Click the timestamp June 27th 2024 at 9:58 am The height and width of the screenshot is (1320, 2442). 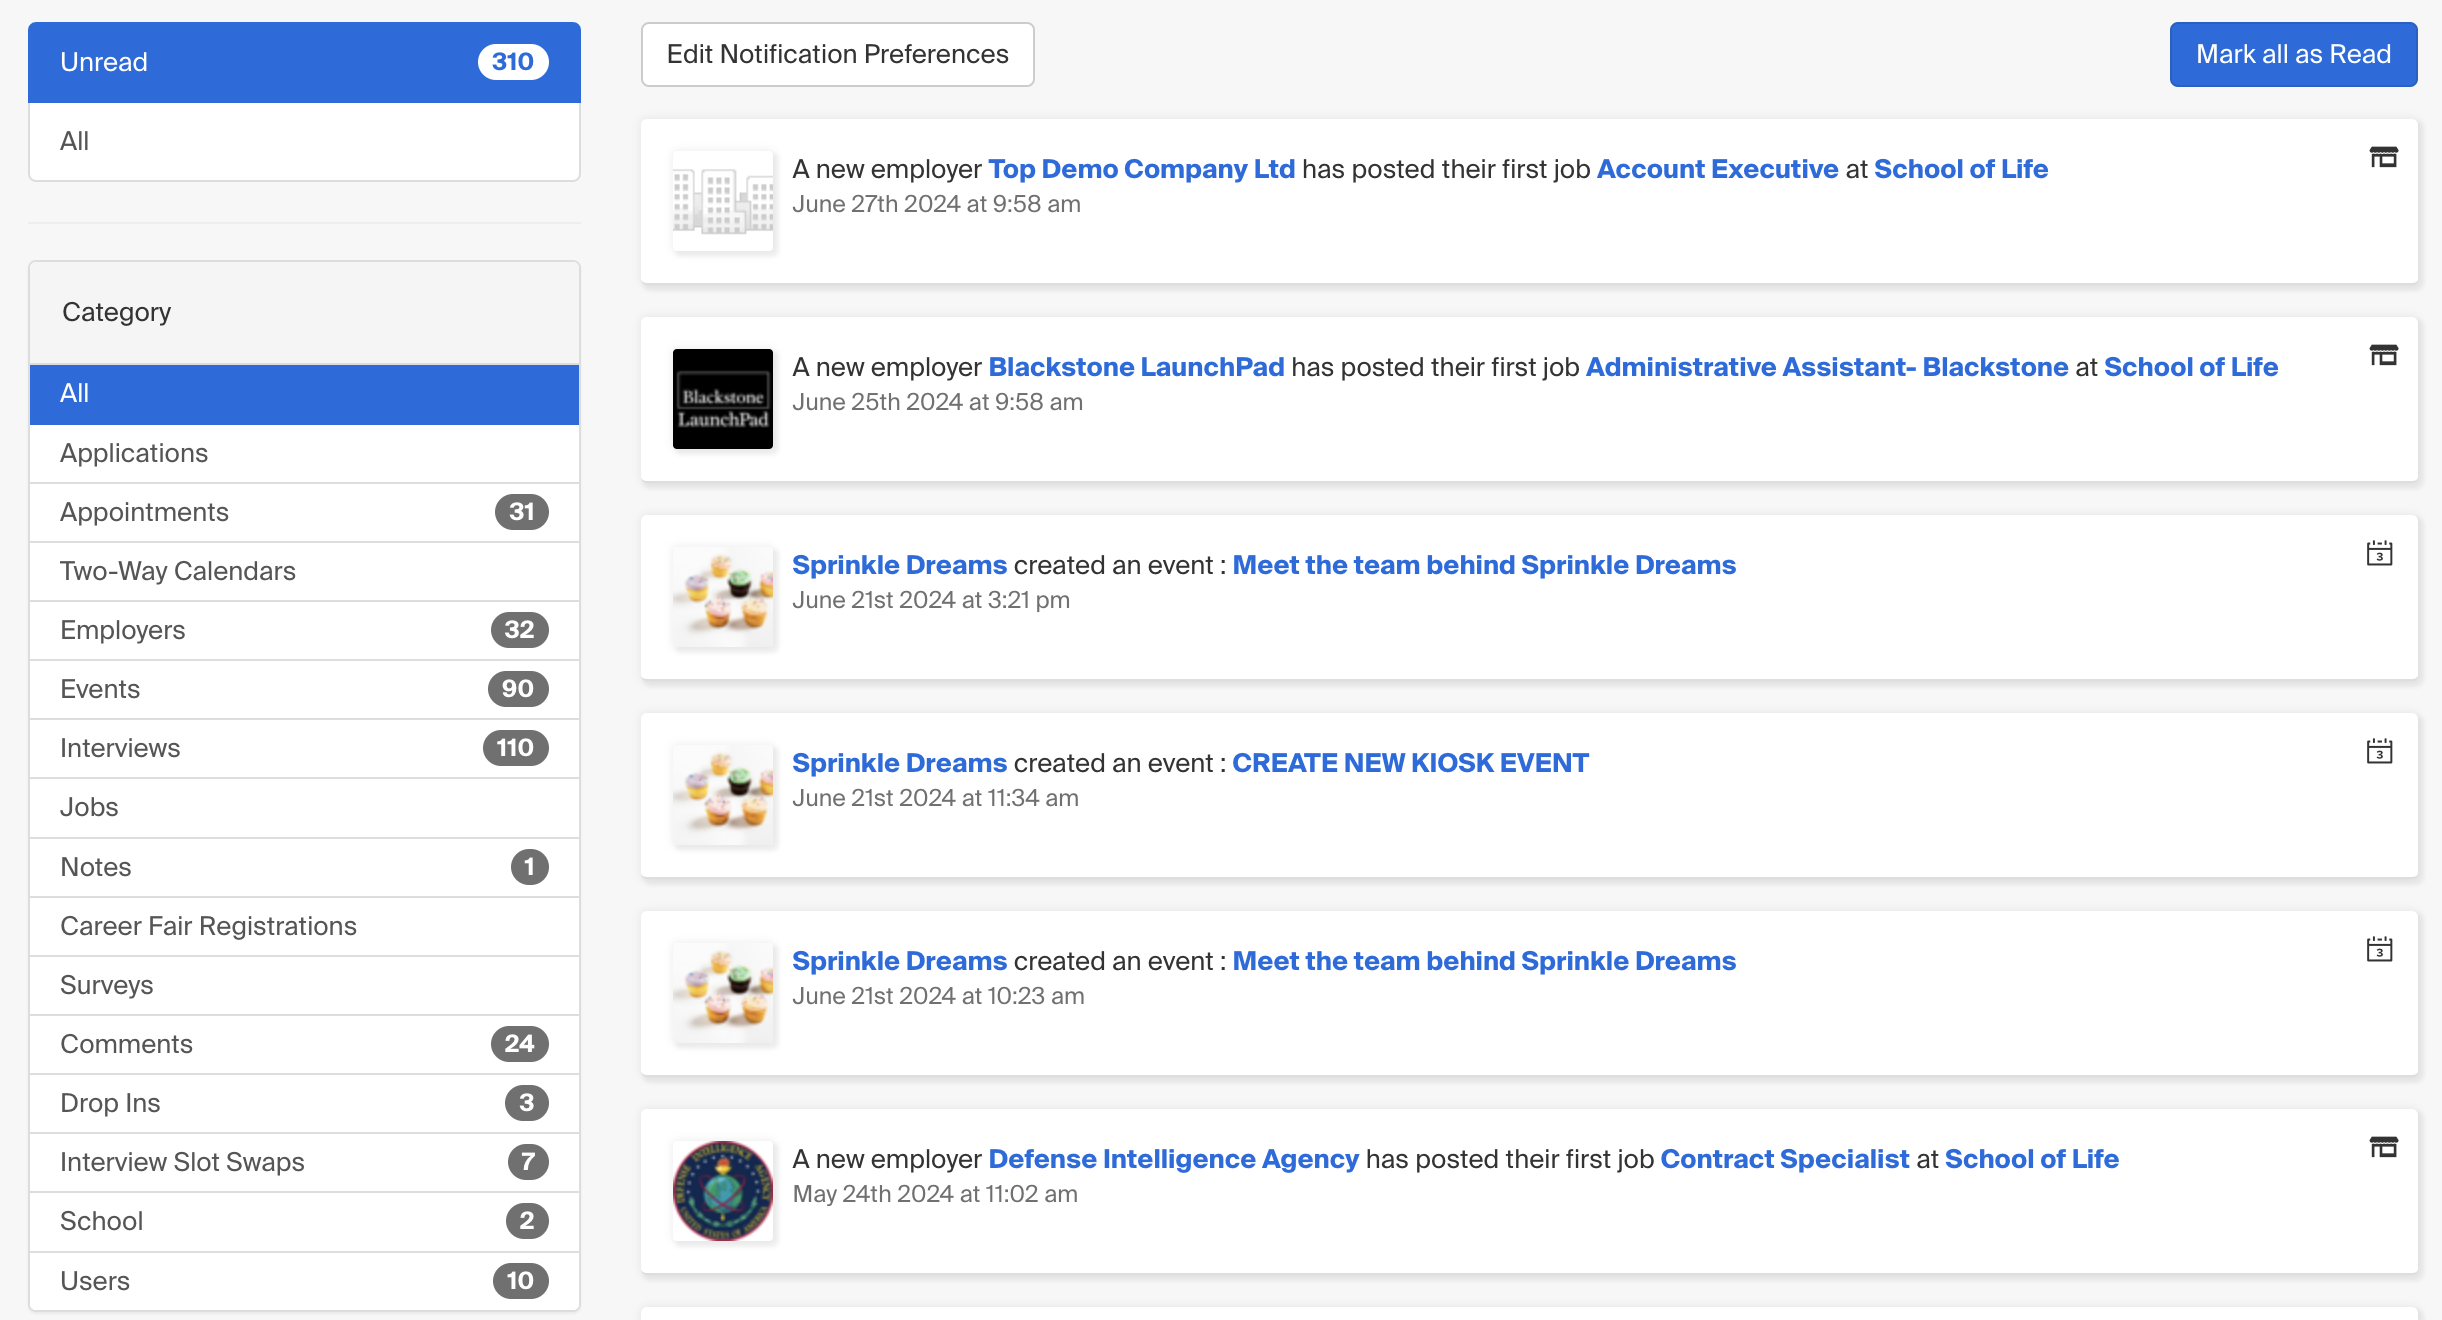[x=936, y=204]
